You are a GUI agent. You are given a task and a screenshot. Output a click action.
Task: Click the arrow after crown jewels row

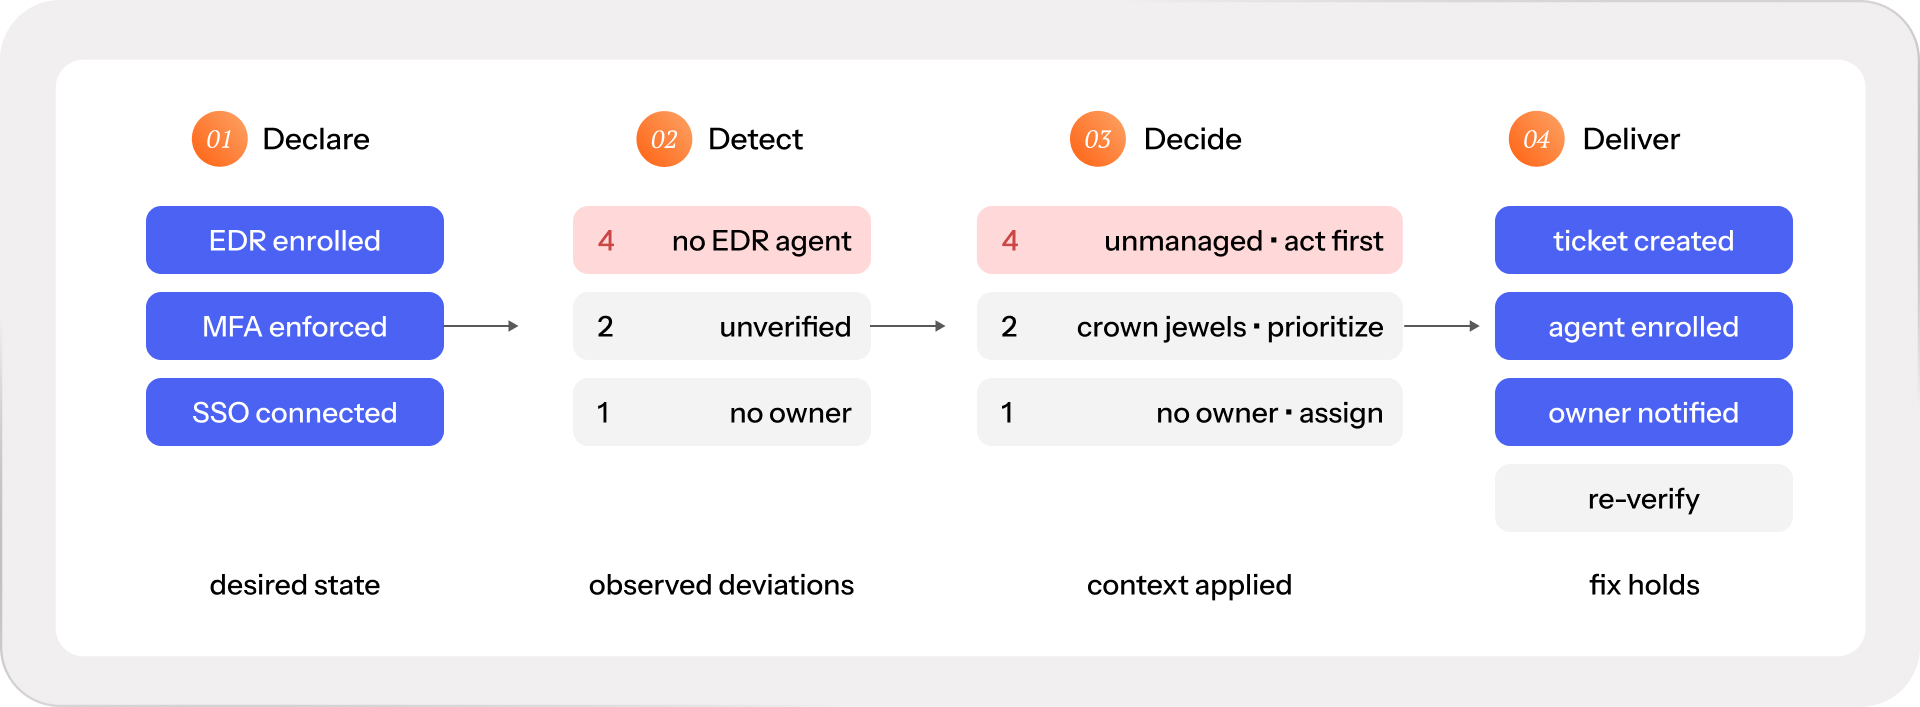(1442, 326)
